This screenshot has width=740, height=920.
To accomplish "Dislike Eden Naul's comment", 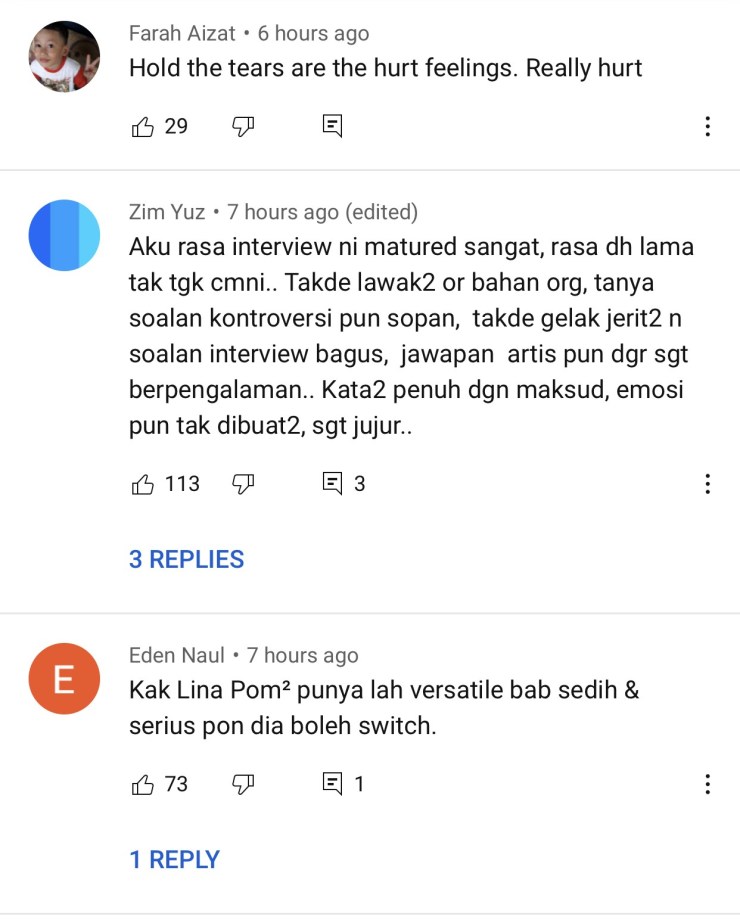I will point(243,784).
